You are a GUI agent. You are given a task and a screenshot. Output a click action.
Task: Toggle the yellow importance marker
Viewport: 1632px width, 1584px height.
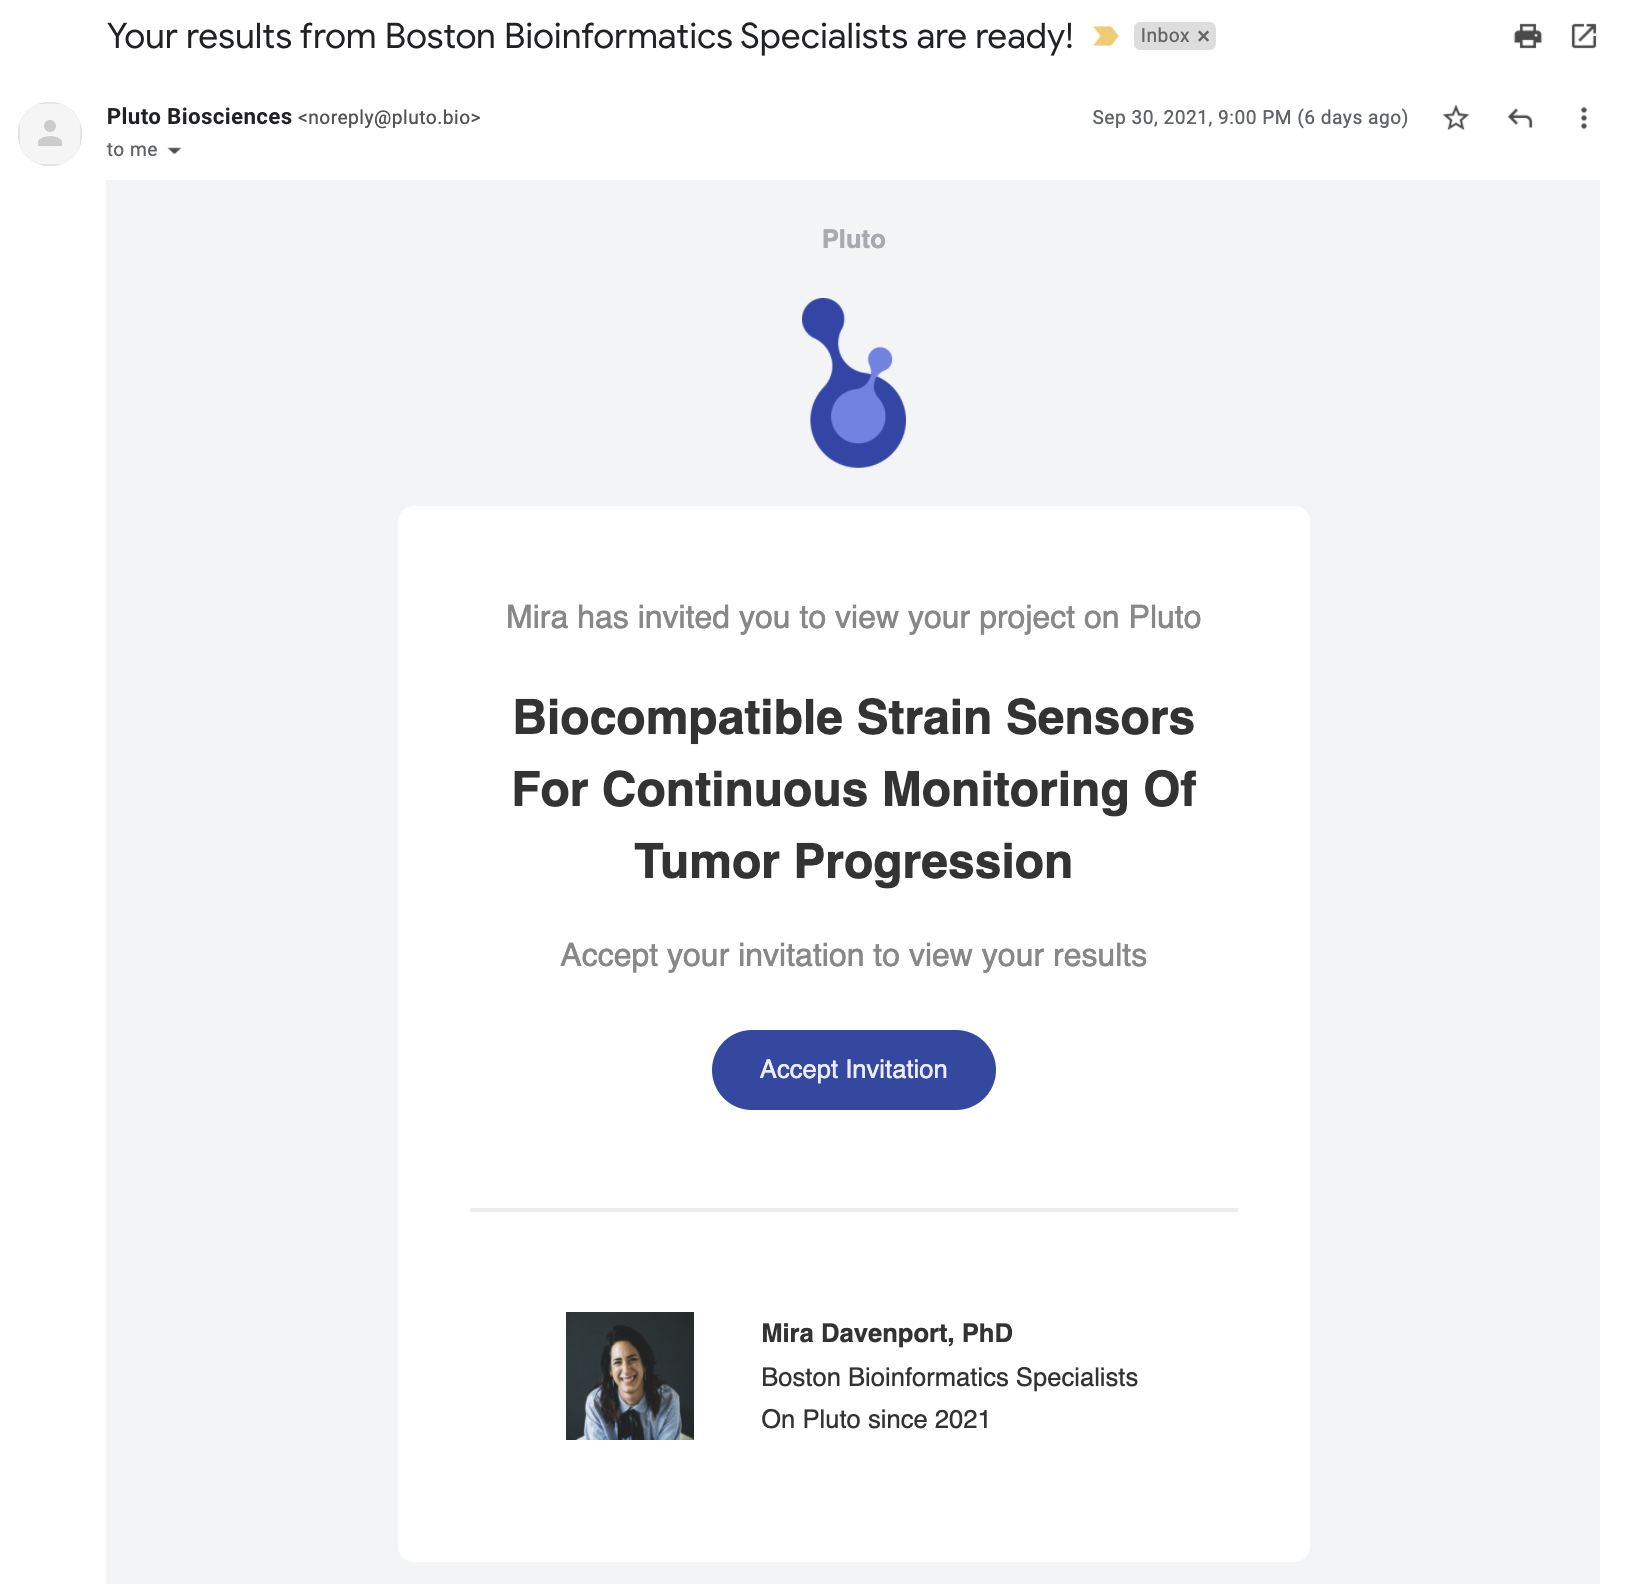point(1105,36)
